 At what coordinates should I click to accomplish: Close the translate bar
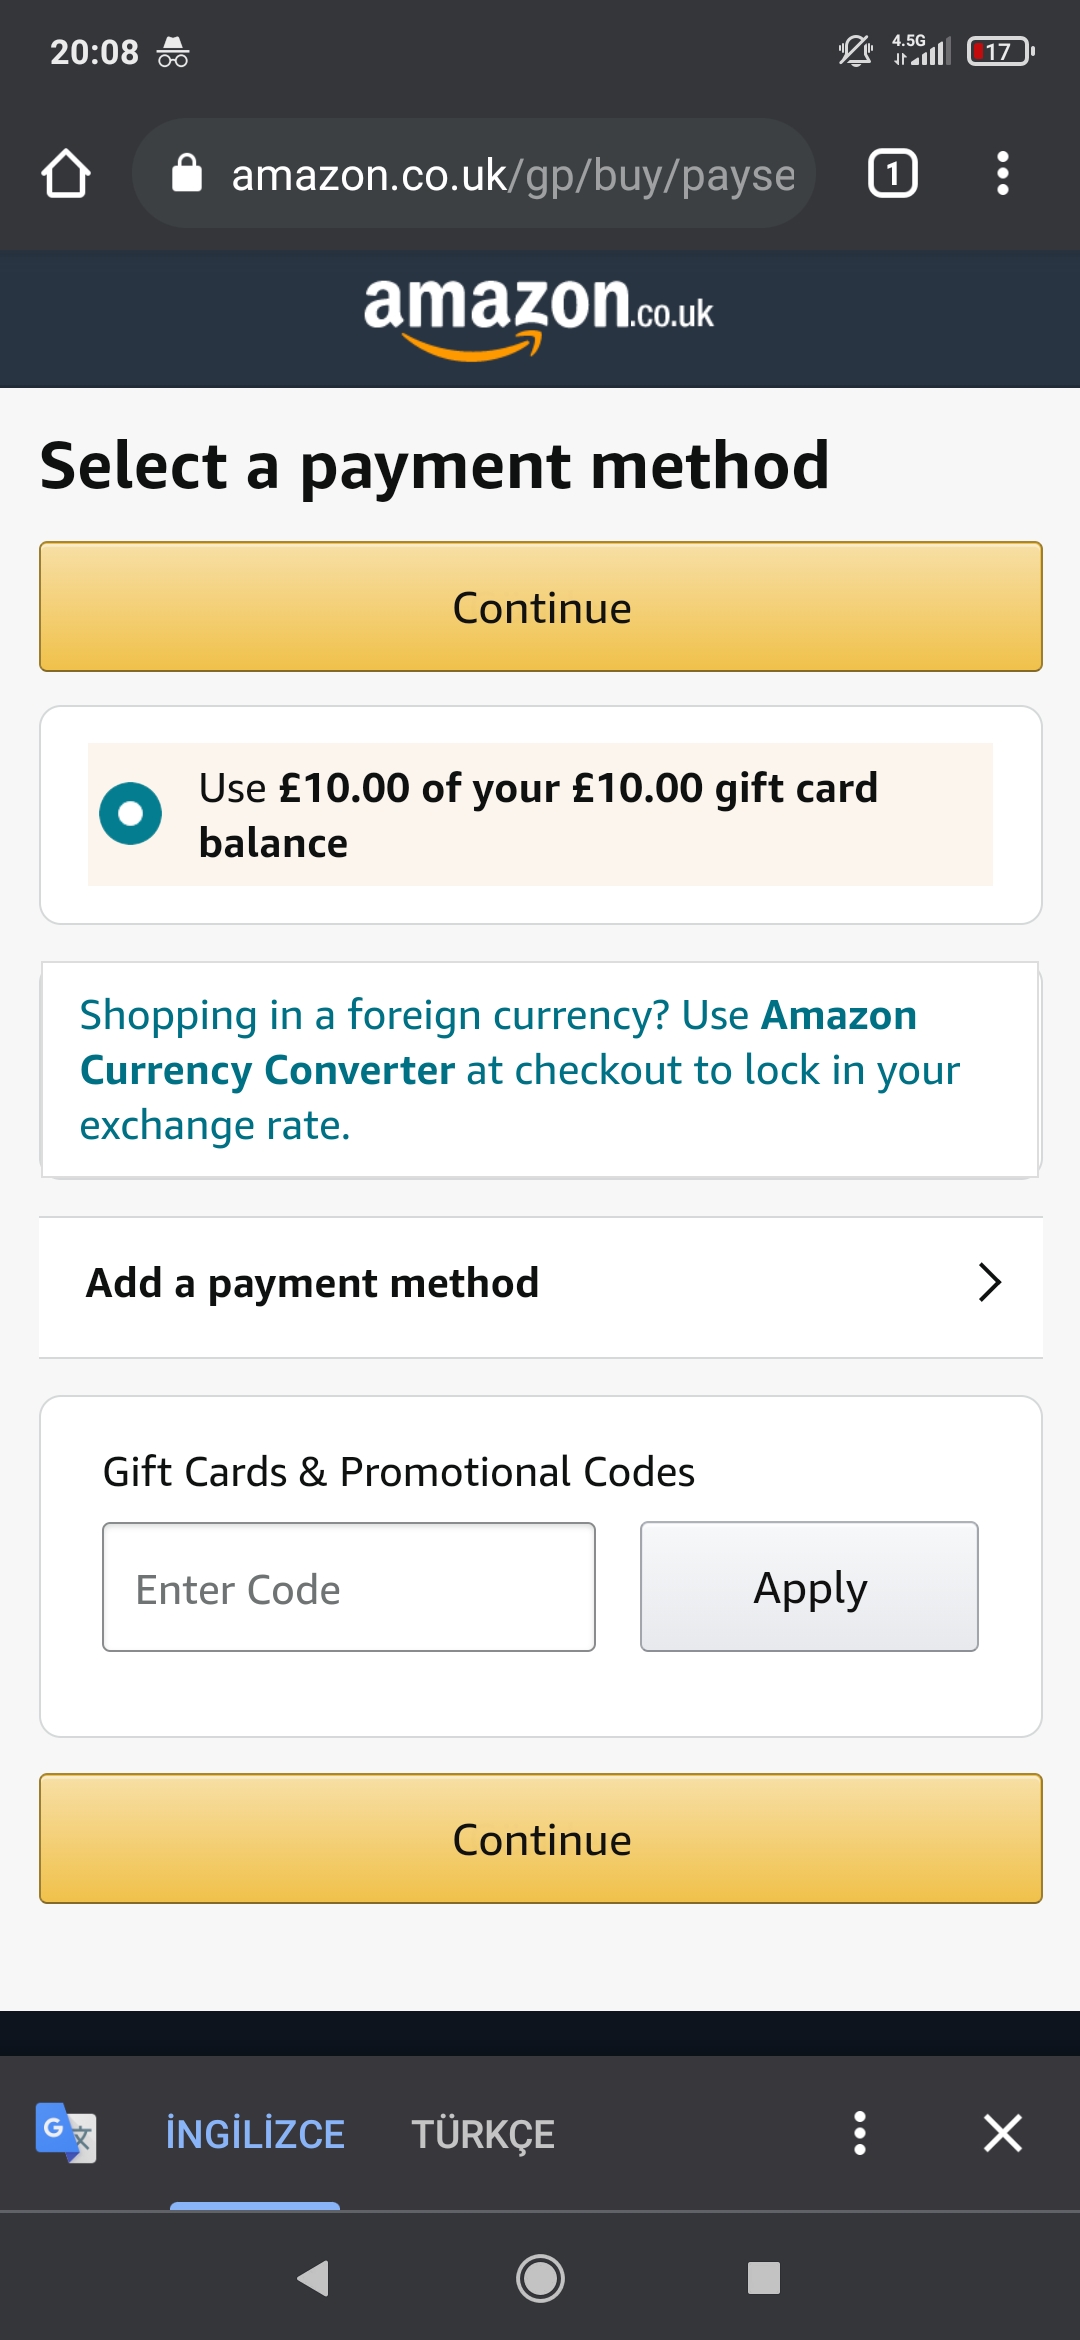click(x=1002, y=2133)
